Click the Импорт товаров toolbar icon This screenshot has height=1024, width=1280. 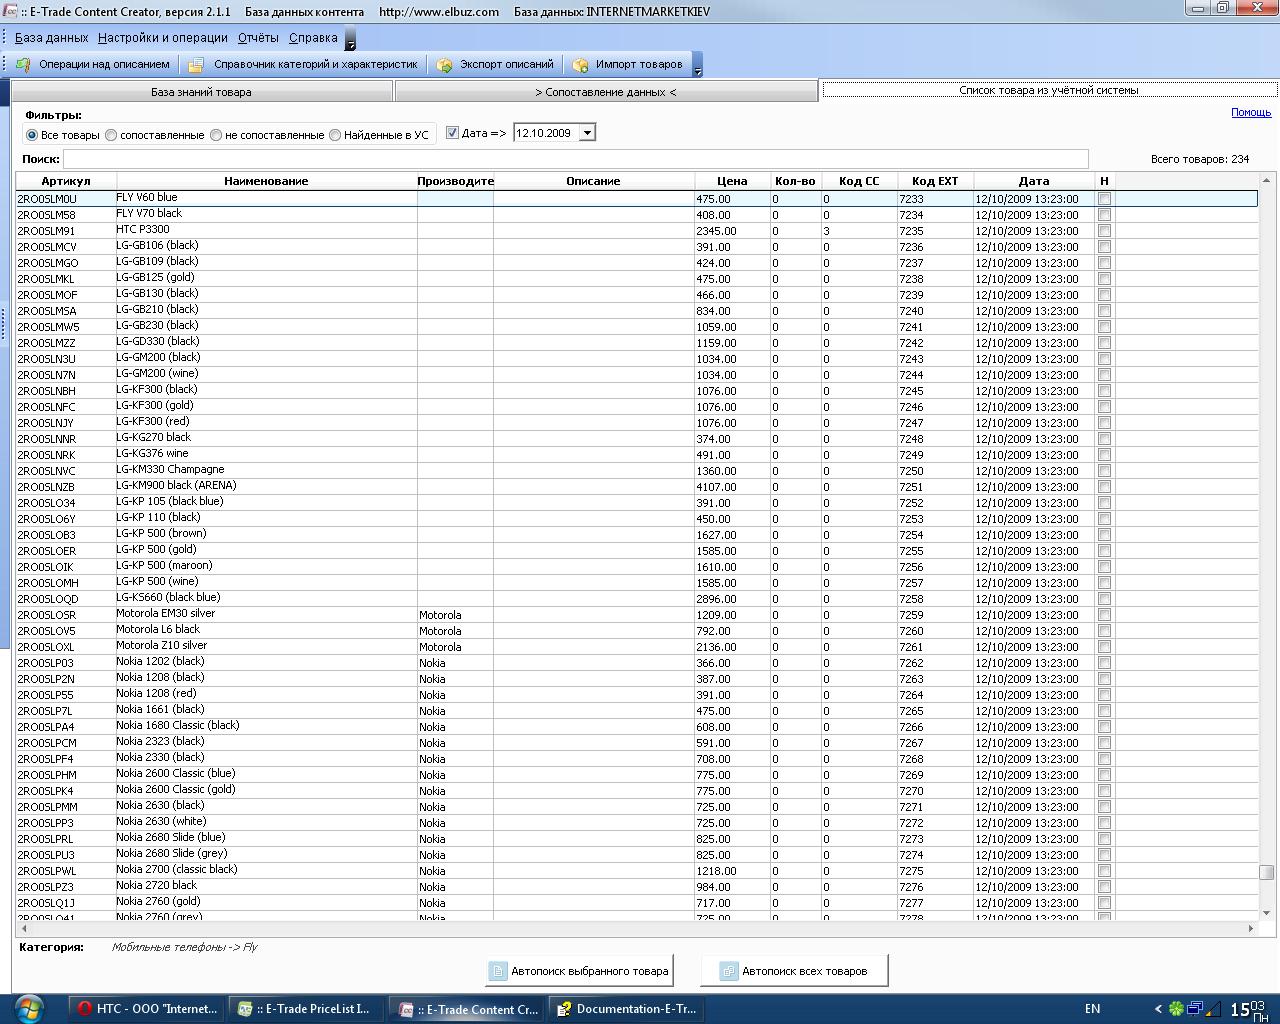pos(580,65)
